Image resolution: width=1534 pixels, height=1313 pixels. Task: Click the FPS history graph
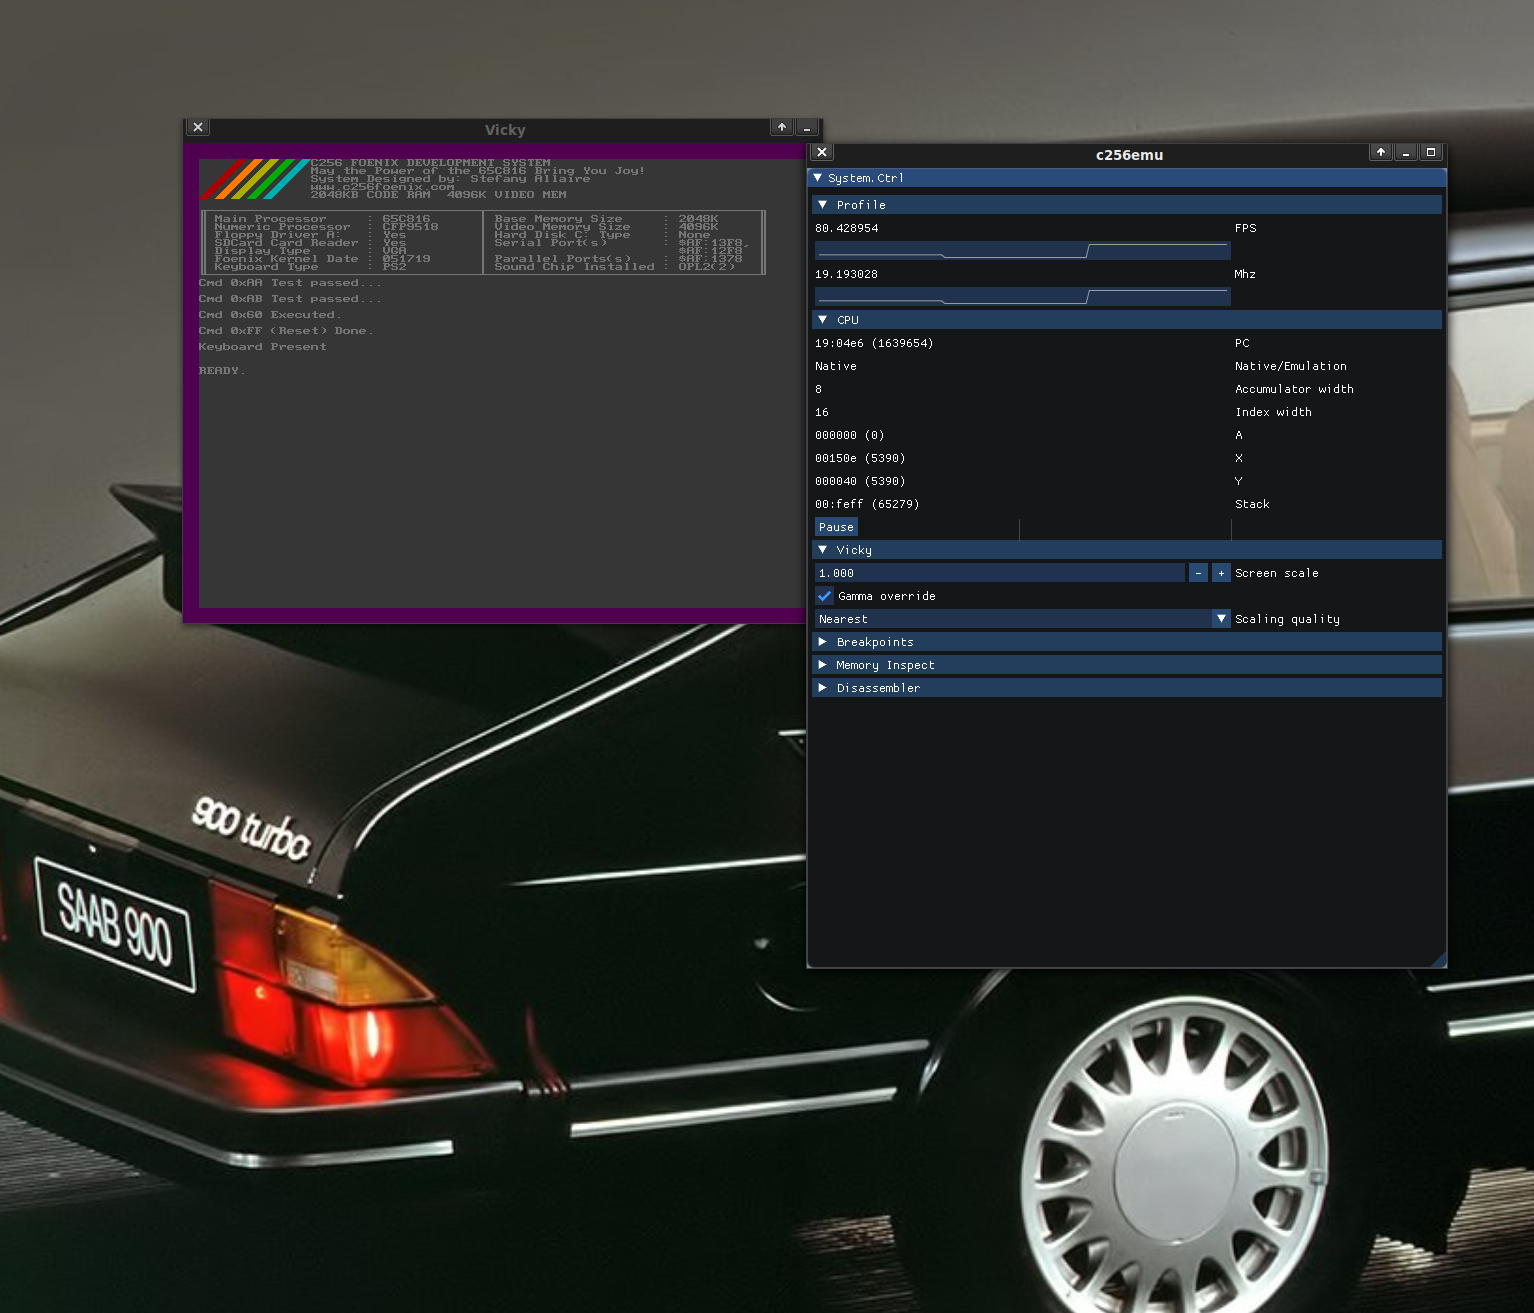pyautogui.click(x=1022, y=250)
